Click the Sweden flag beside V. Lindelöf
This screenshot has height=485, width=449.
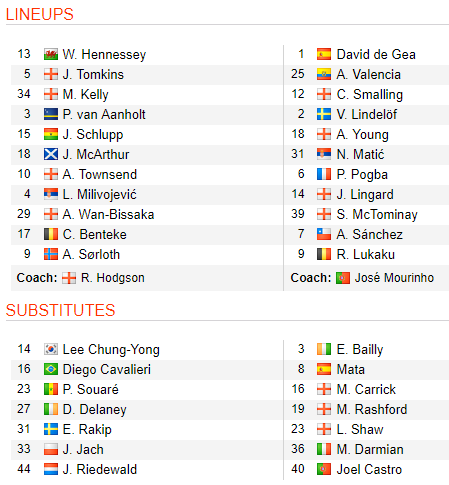tap(324, 114)
